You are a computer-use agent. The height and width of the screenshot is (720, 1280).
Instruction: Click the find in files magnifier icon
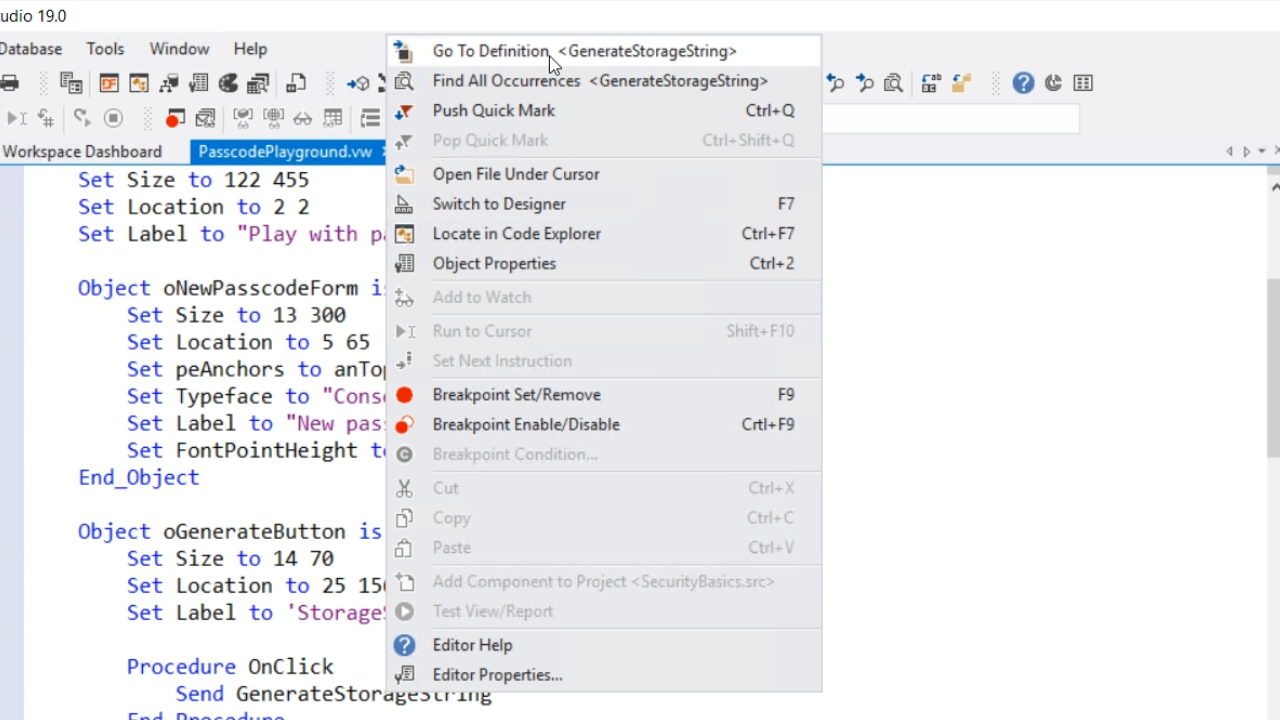pyautogui.click(x=893, y=84)
